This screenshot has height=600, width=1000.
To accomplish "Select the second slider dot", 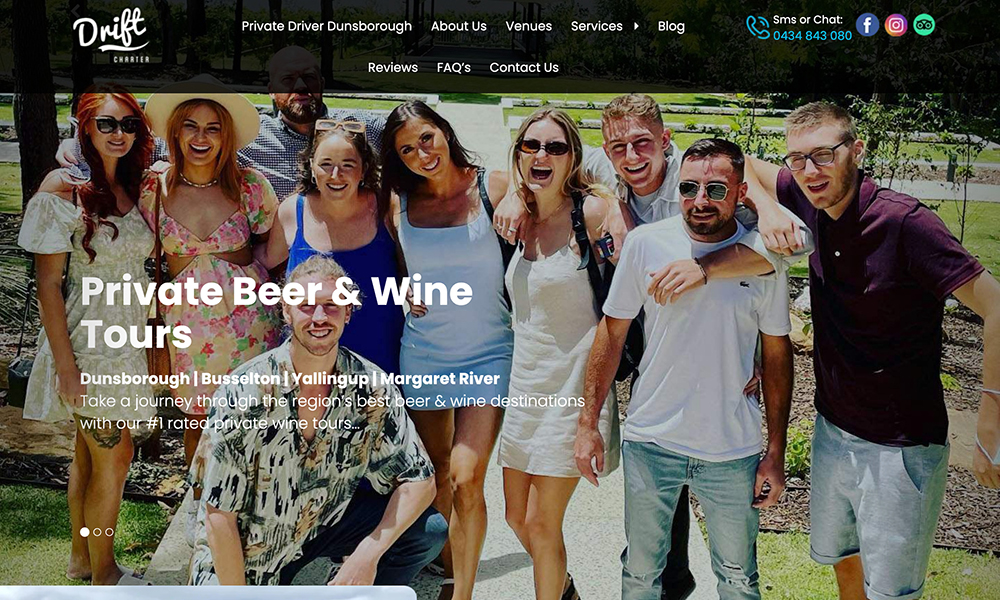I will tap(97, 532).
